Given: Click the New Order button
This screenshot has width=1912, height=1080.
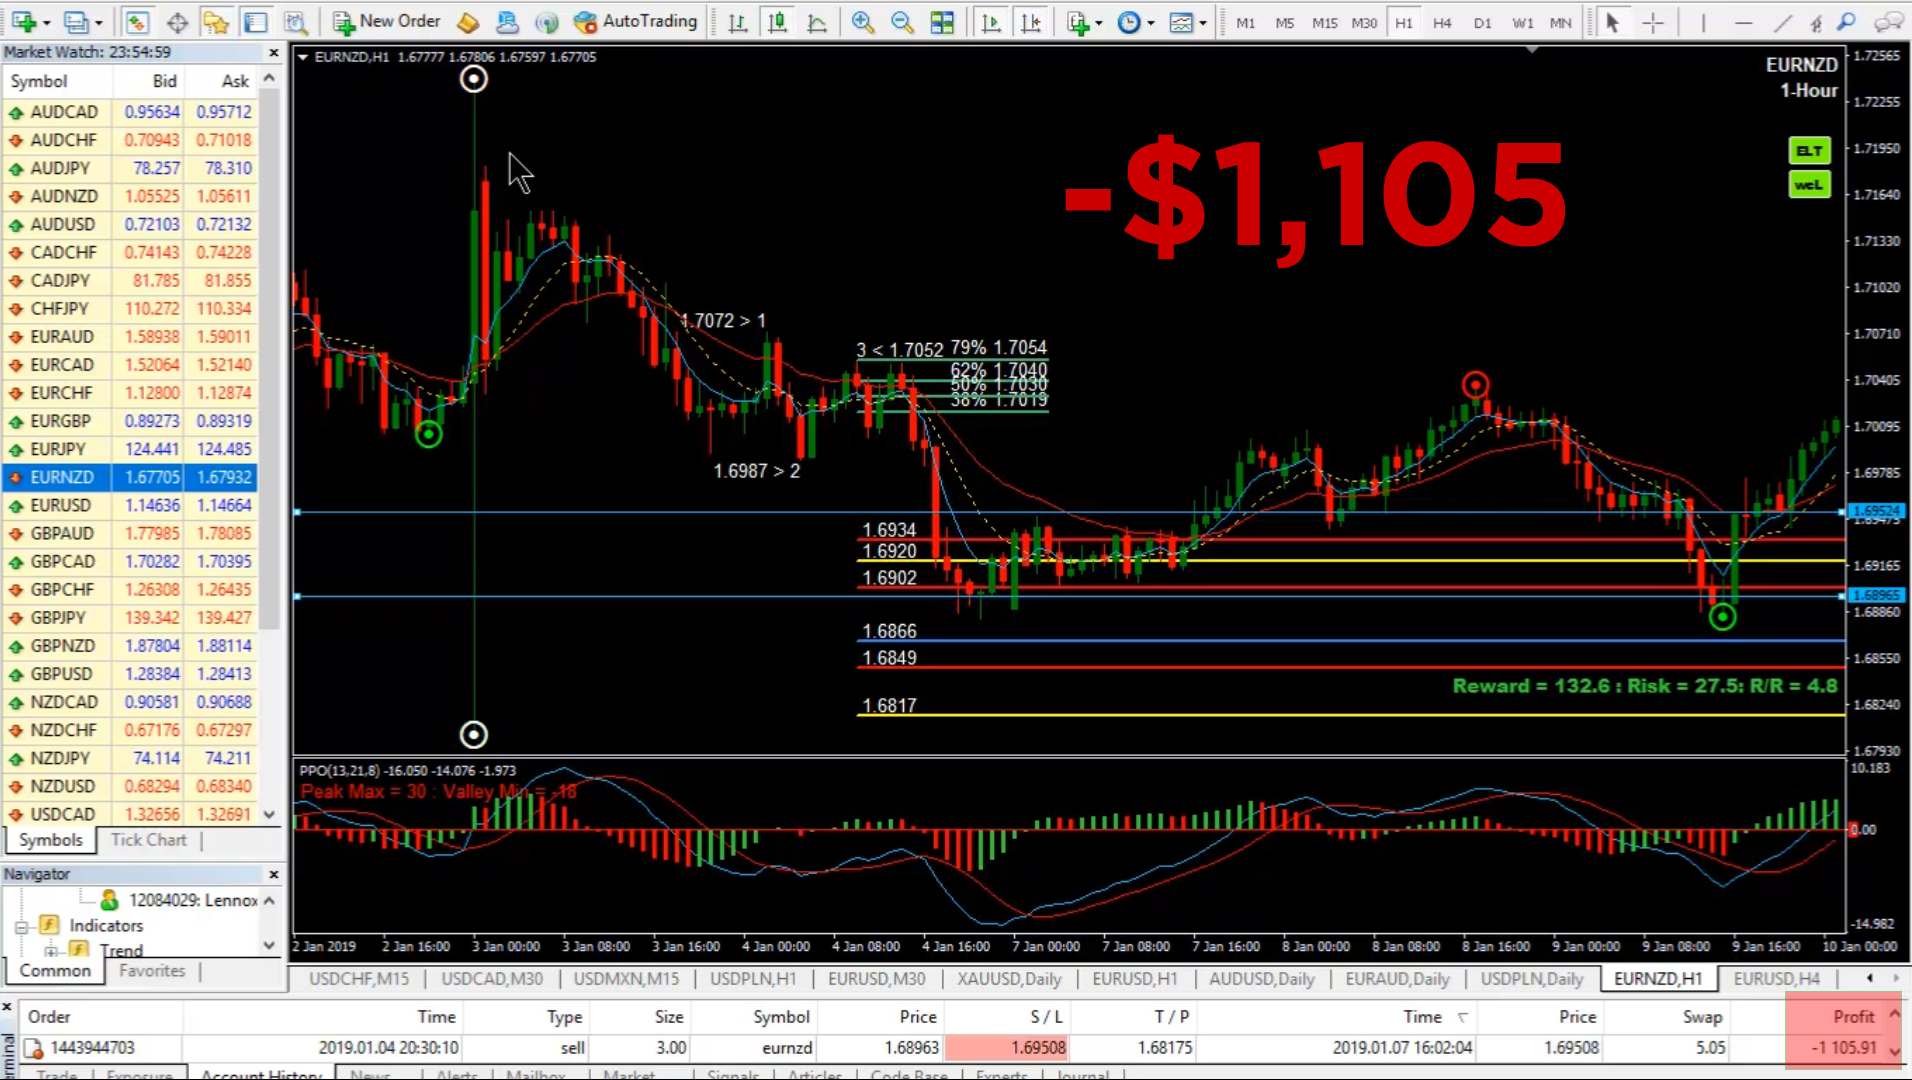Looking at the screenshot, I should [x=386, y=21].
